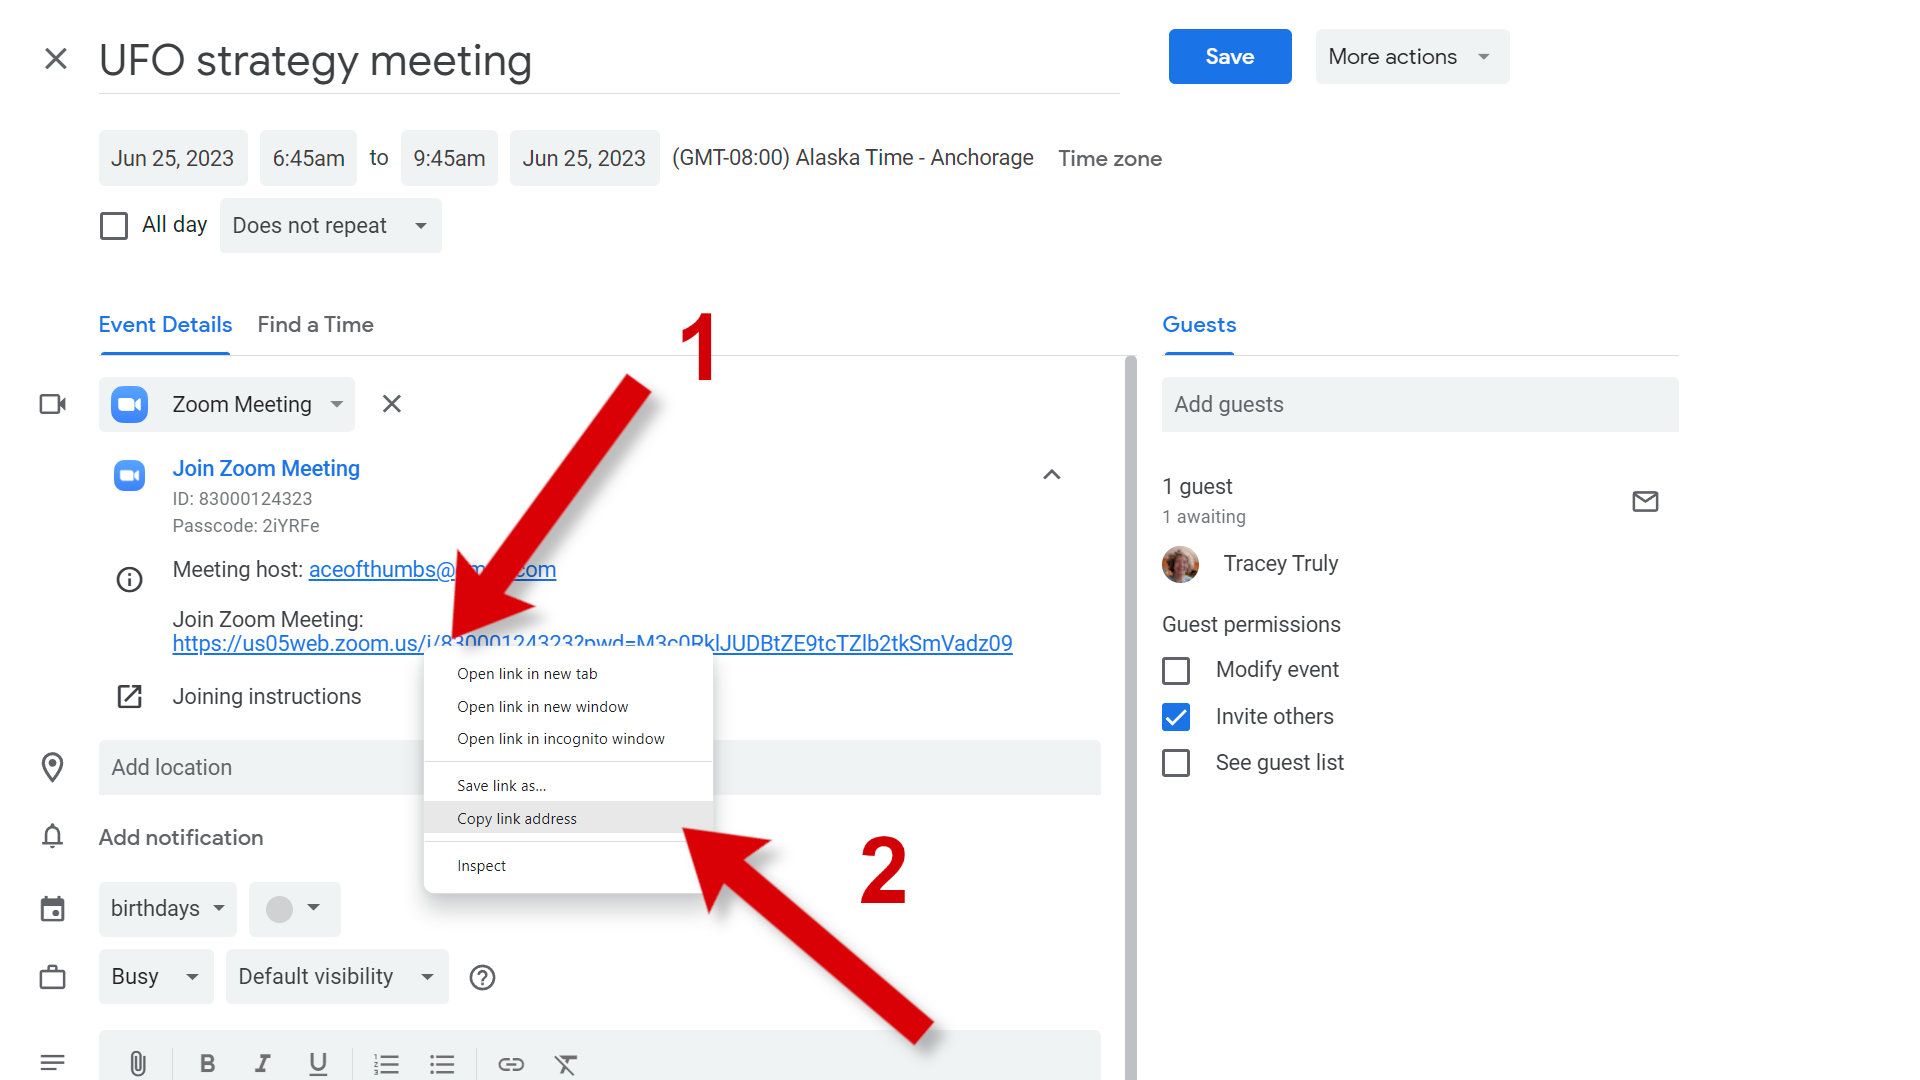The height and width of the screenshot is (1080, 1920).
Task: Disable the Invite others checkbox
Action: point(1175,716)
